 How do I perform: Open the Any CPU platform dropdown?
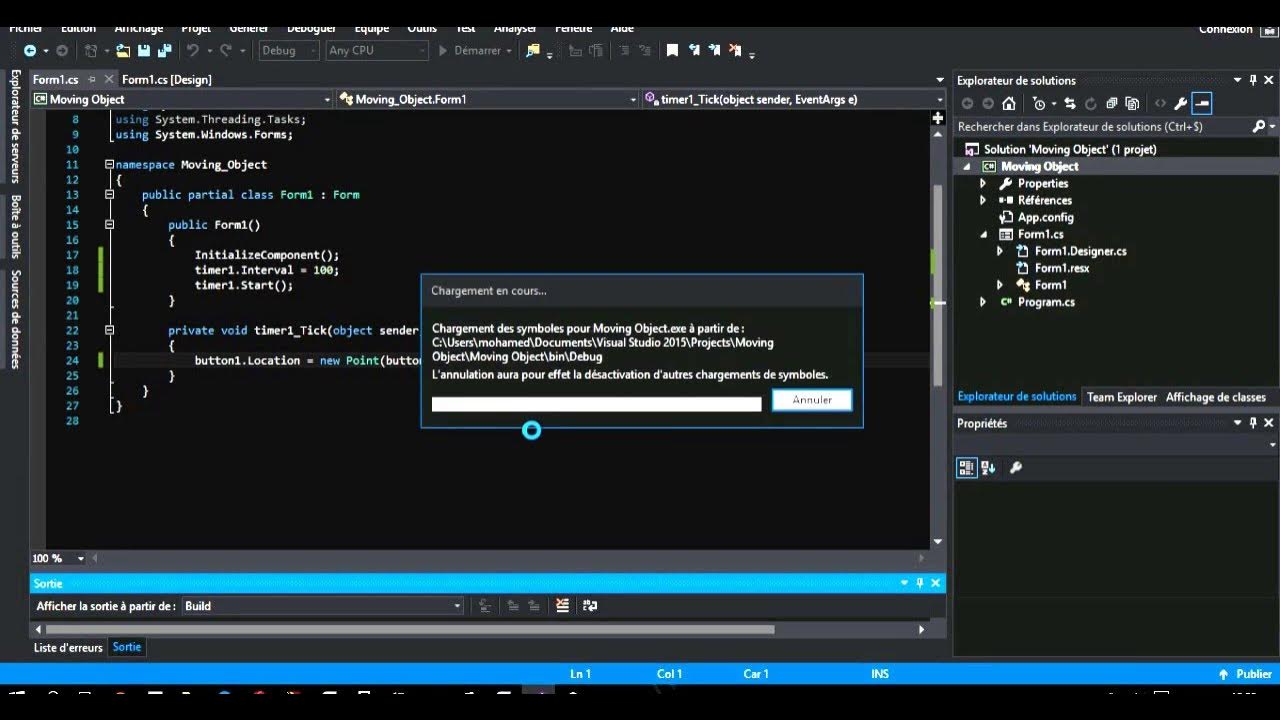(x=377, y=50)
